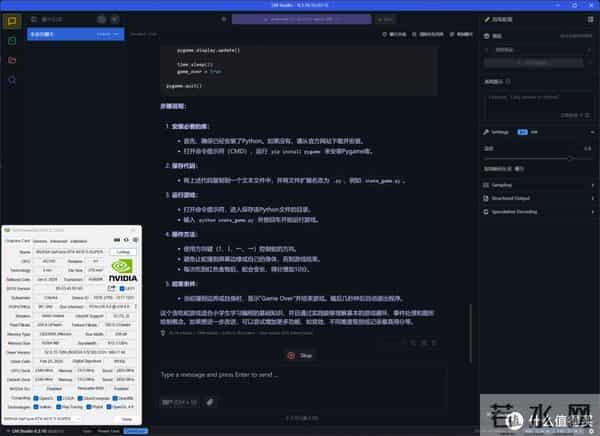Screen dimensions: 600x436
Task: Click the Close button in GPU-Z
Action: (x=127, y=419)
